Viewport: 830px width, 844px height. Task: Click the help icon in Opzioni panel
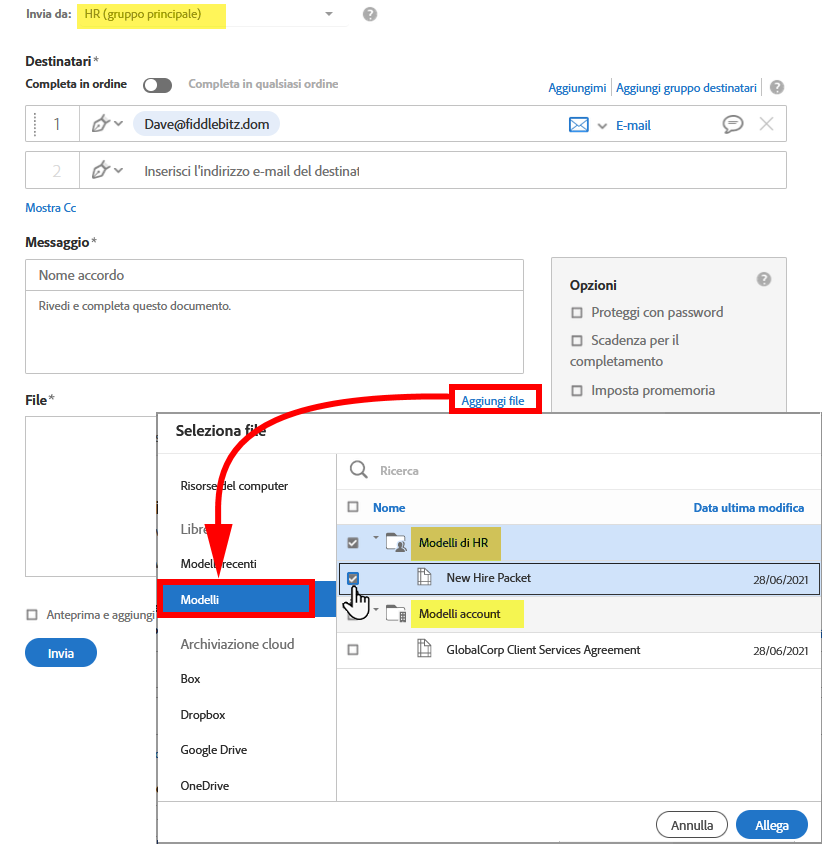(764, 279)
